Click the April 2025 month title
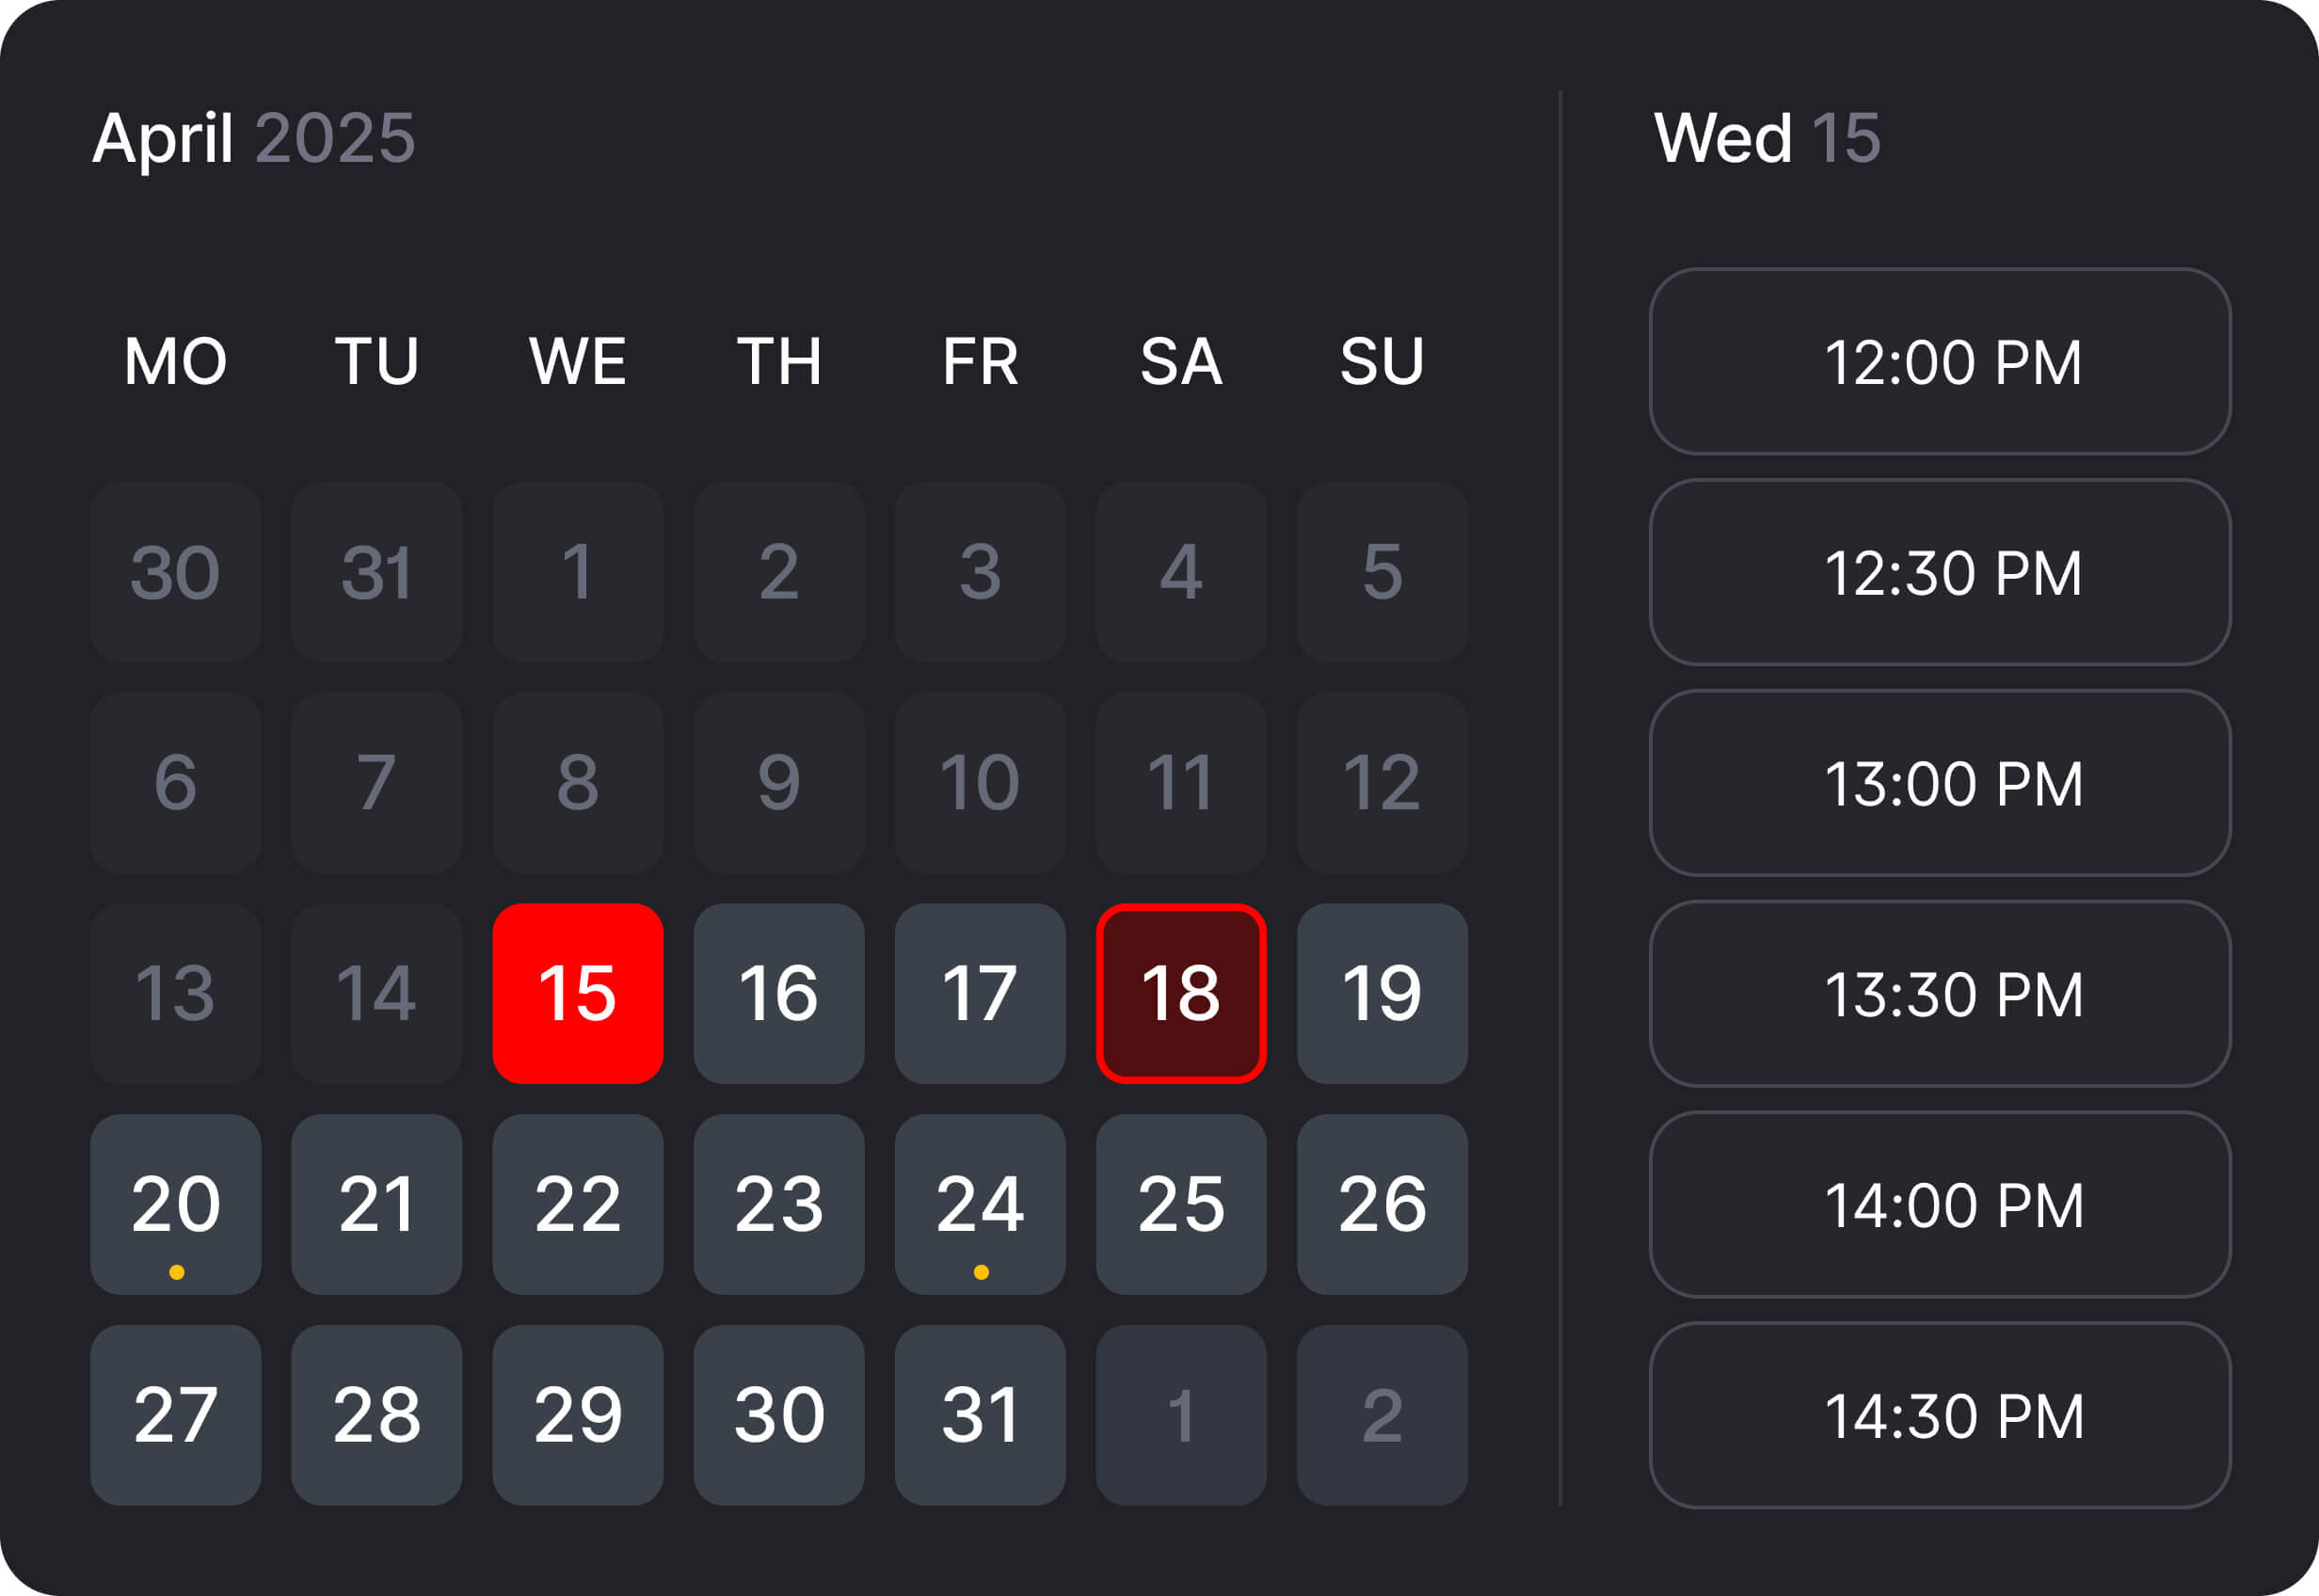 tap(253, 138)
